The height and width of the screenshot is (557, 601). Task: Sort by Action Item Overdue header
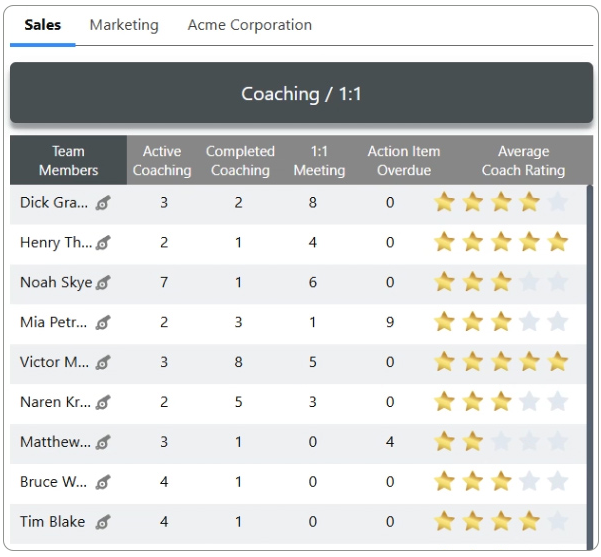403,161
